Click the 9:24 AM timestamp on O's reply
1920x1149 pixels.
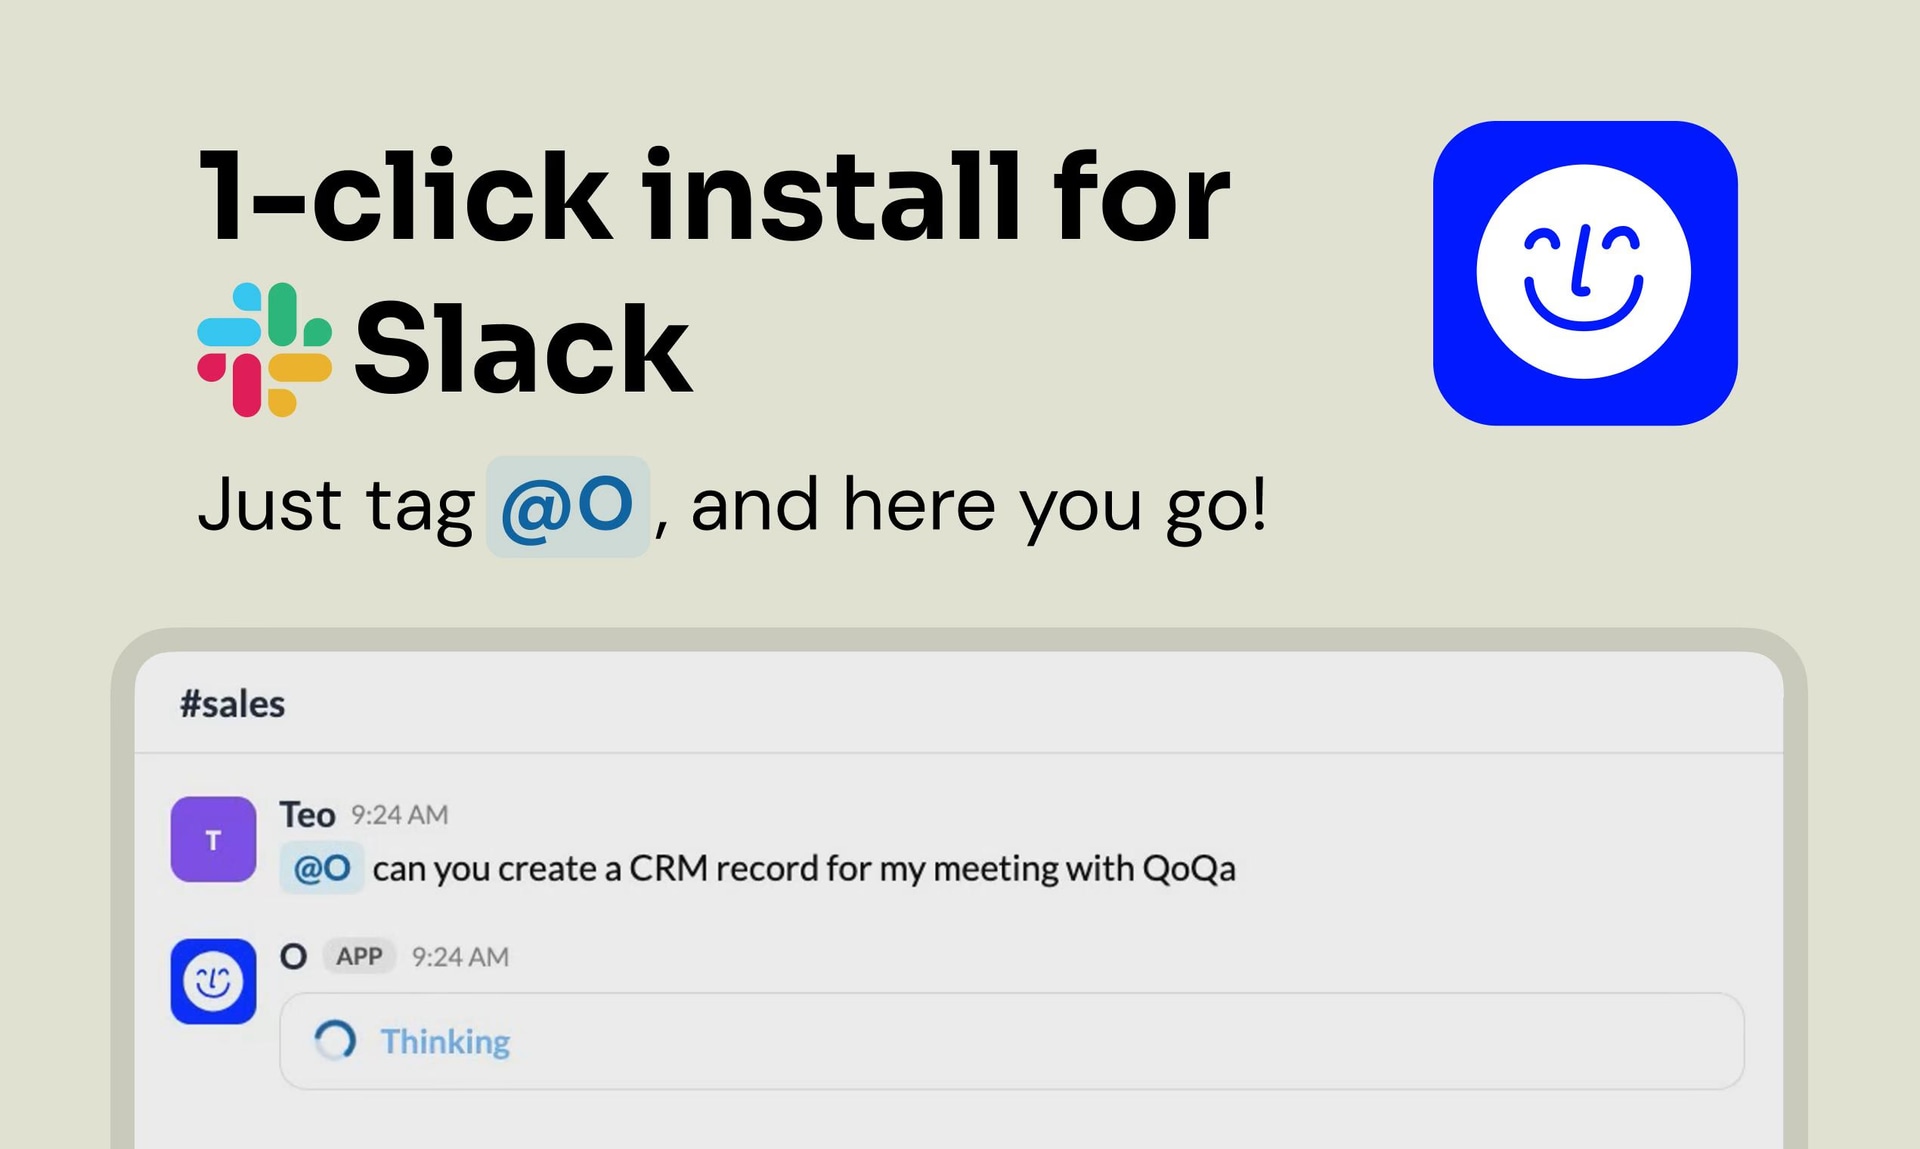[460, 957]
